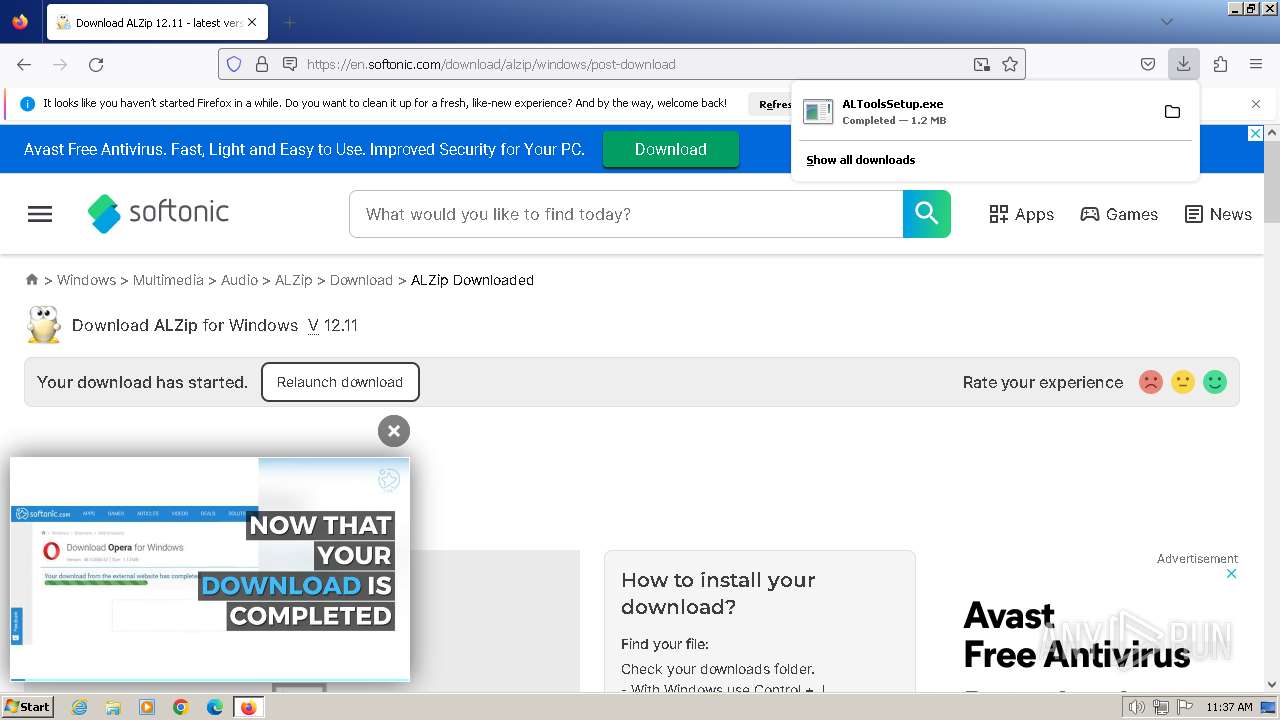Focus the Softonic search field
The height and width of the screenshot is (720, 1280).
click(x=626, y=214)
